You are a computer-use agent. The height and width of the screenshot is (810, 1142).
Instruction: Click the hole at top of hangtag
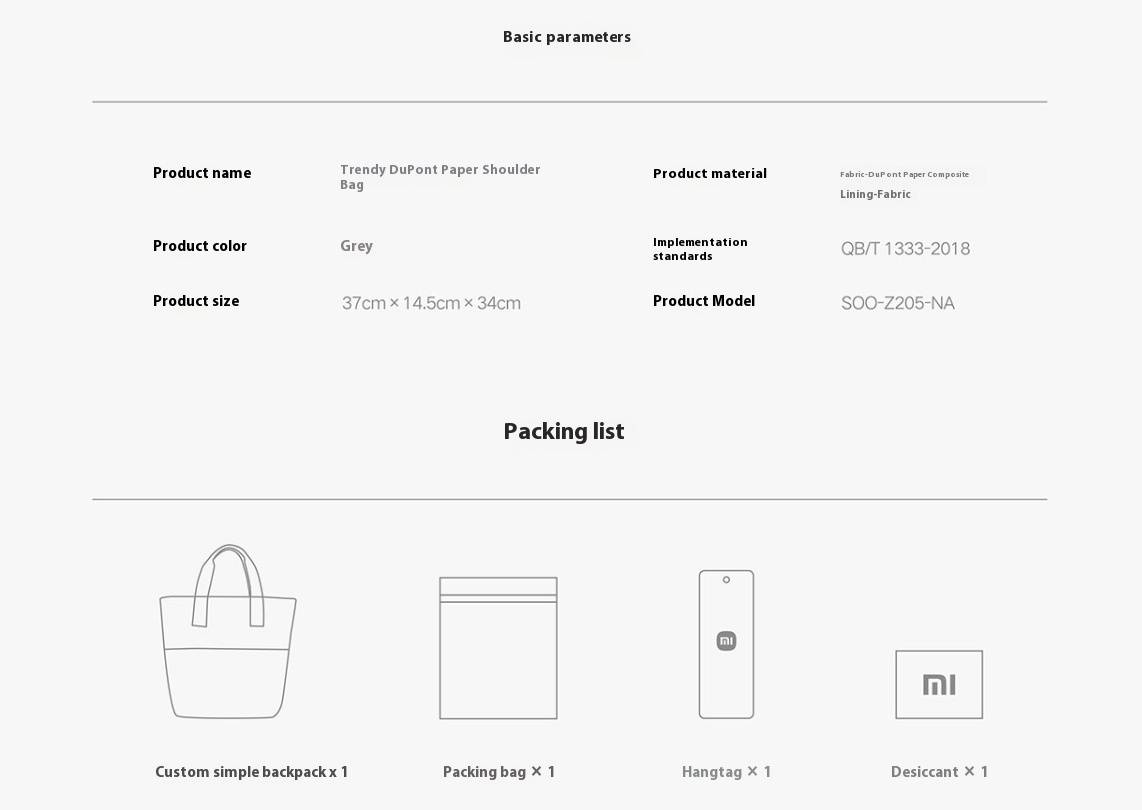726,580
